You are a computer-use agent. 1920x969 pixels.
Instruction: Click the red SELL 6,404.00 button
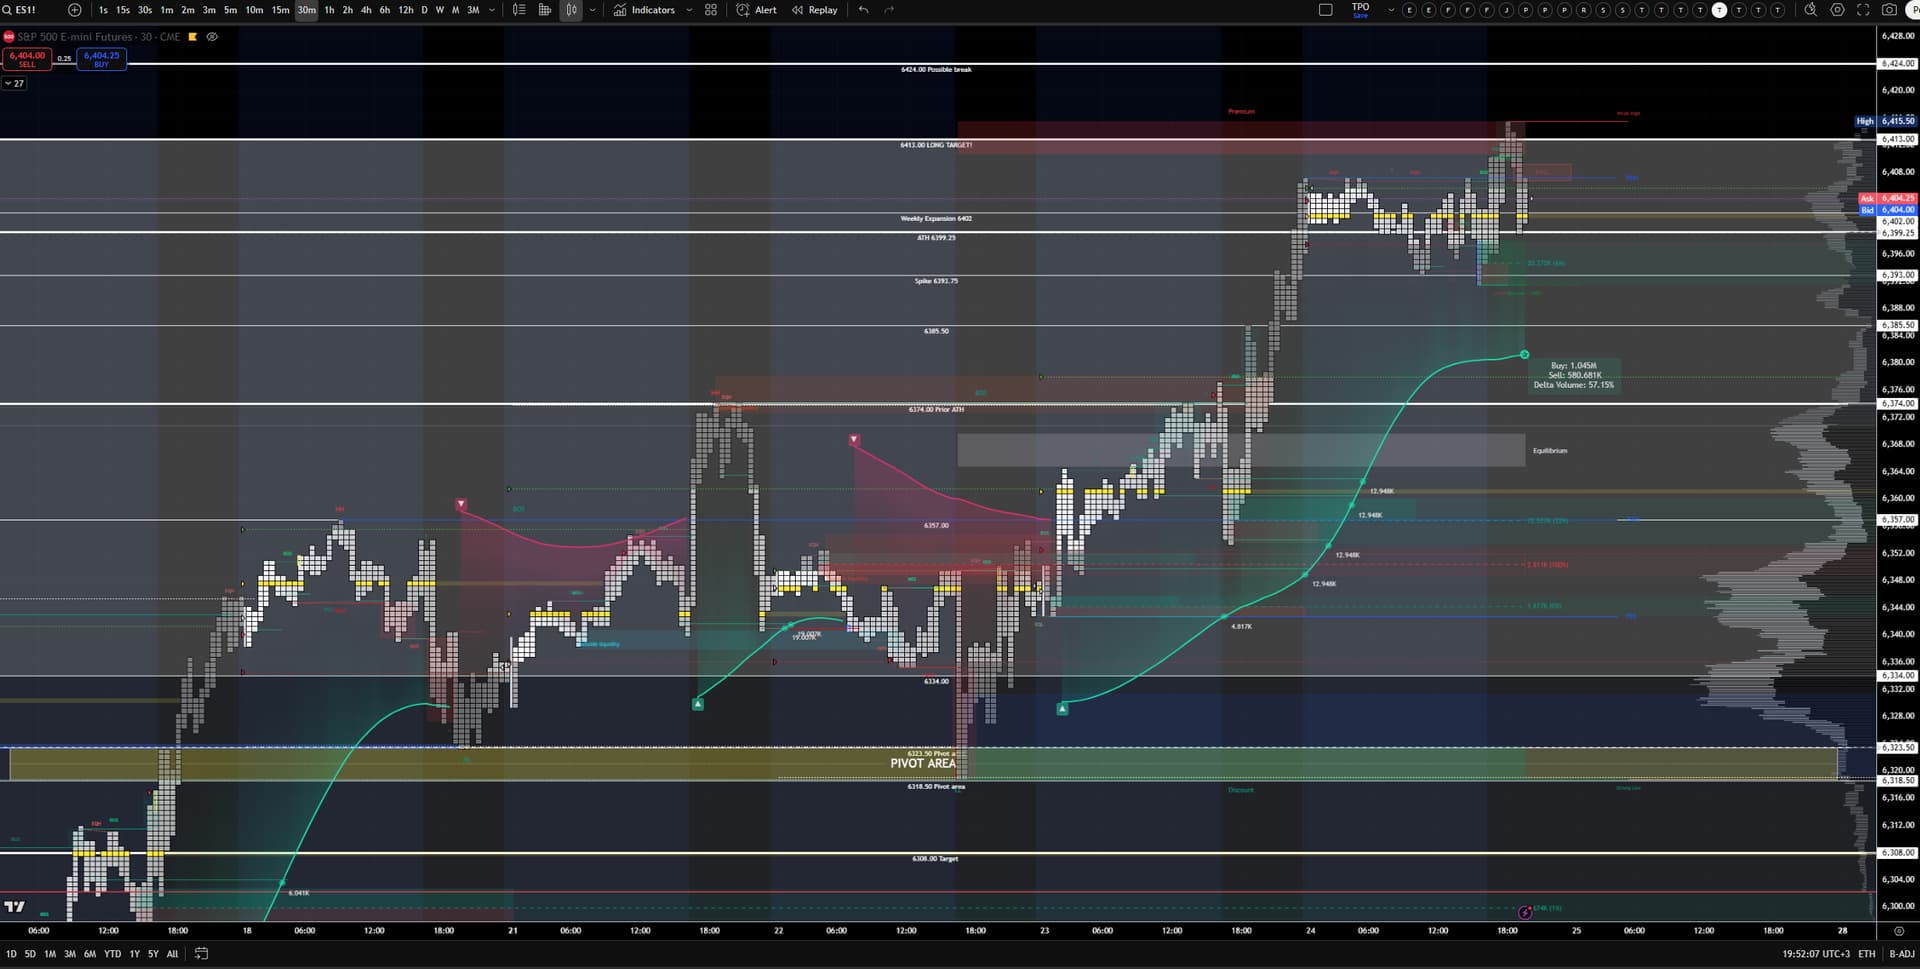(x=27, y=59)
